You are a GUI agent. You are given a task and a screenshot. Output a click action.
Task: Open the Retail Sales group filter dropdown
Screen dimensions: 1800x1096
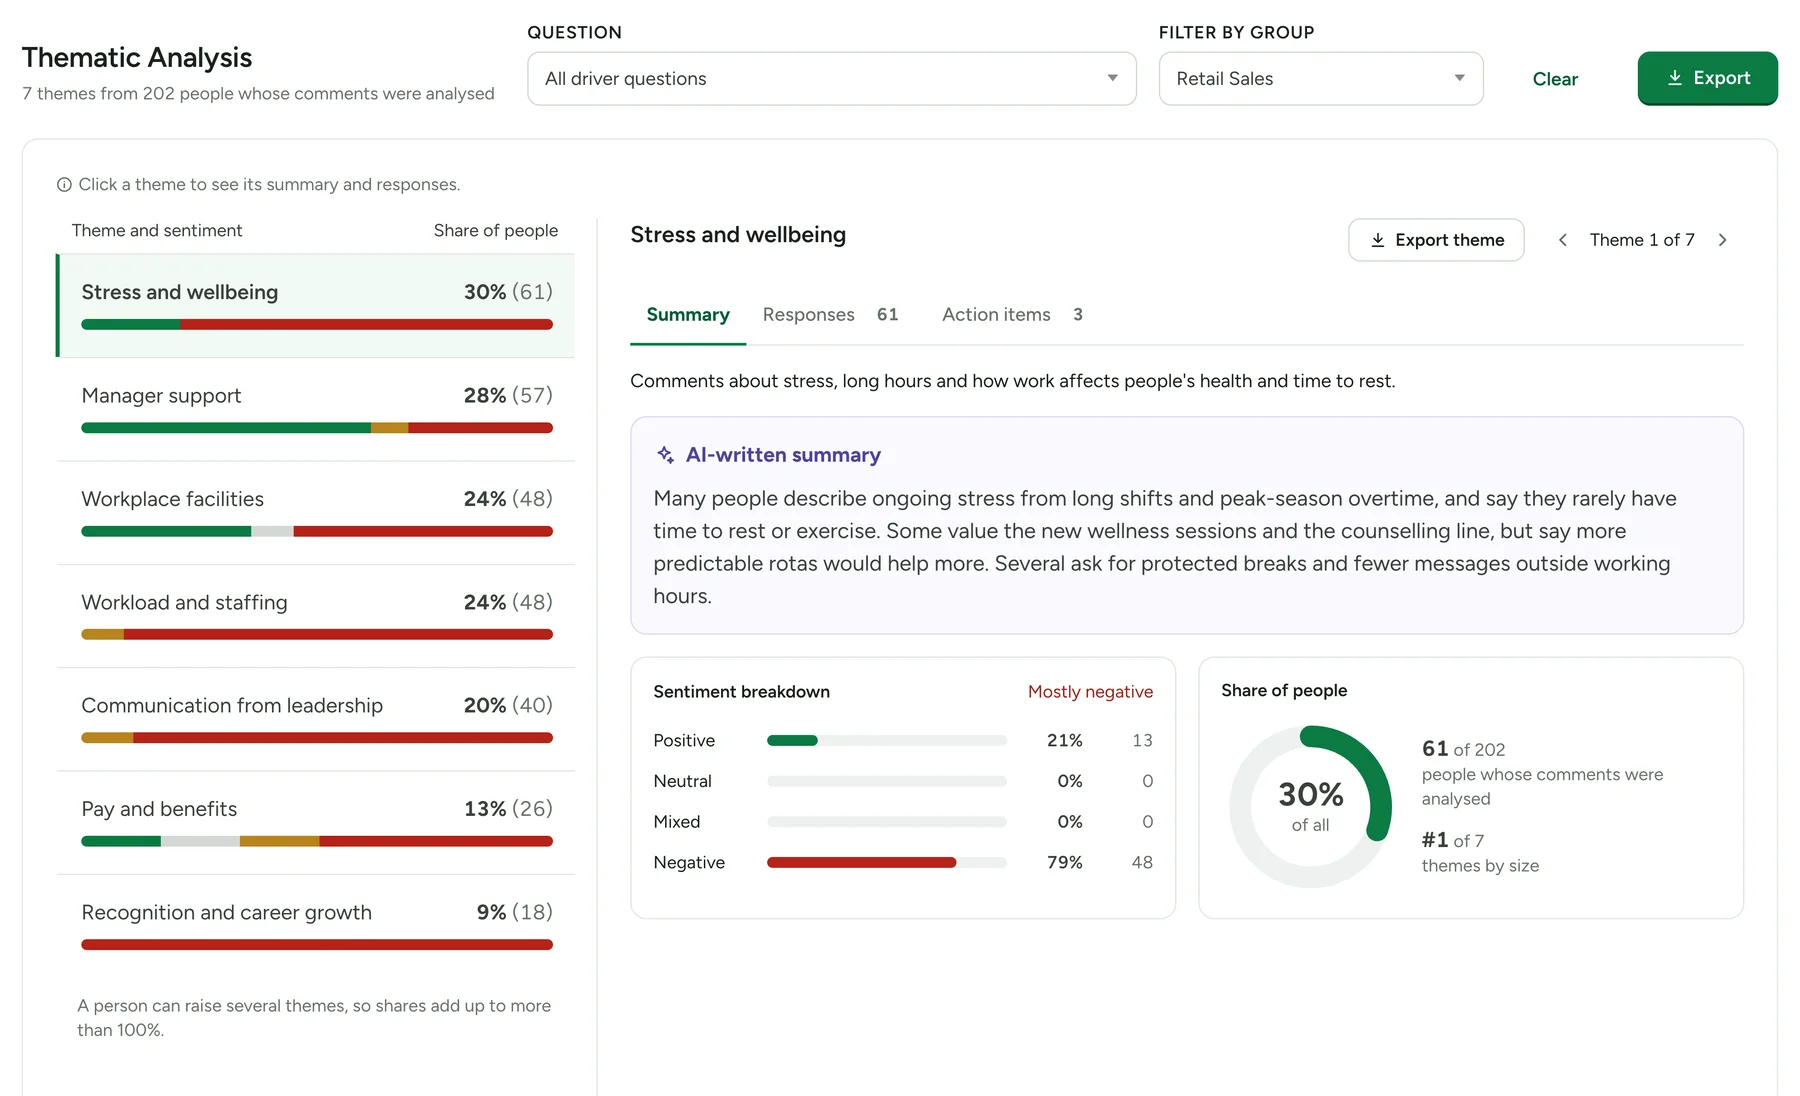tap(1320, 79)
